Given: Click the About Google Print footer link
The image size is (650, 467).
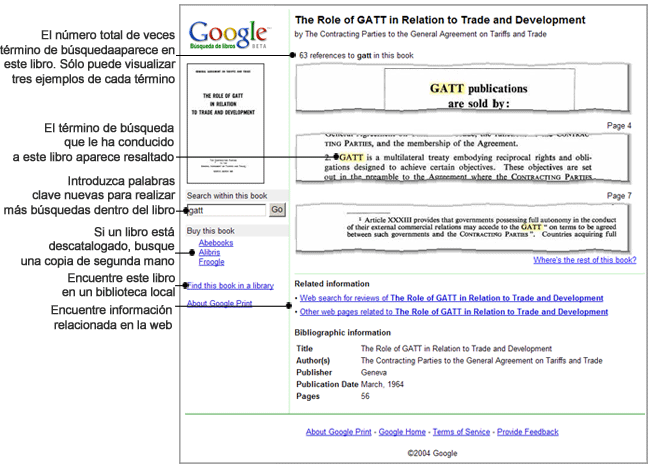Looking at the screenshot, I should tap(339, 432).
